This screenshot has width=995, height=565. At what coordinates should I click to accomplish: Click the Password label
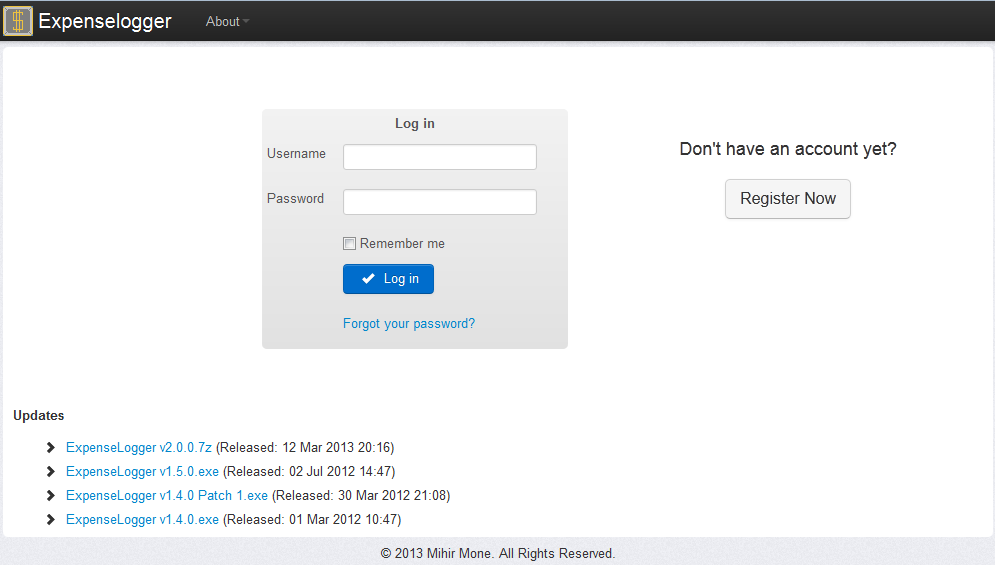tap(295, 199)
